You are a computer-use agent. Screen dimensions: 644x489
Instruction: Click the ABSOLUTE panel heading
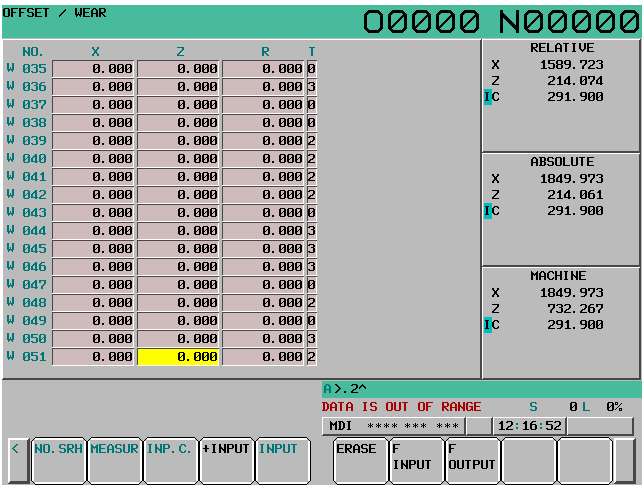[x=562, y=162]
